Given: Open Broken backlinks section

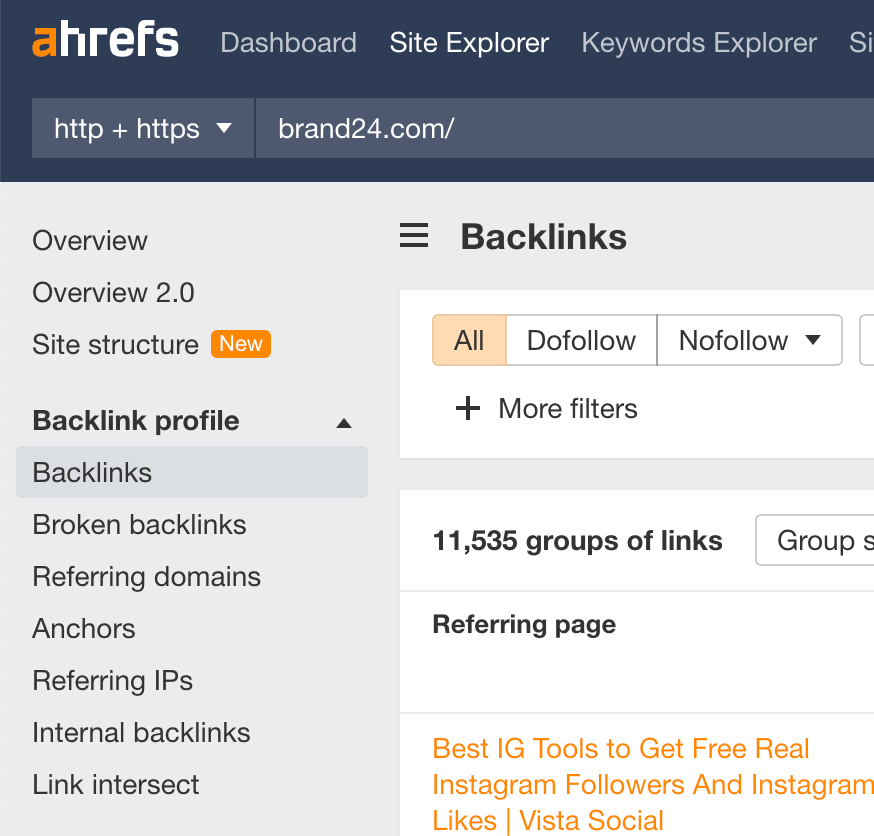Looking at the screenshot, I should click(x=138, y=524).
